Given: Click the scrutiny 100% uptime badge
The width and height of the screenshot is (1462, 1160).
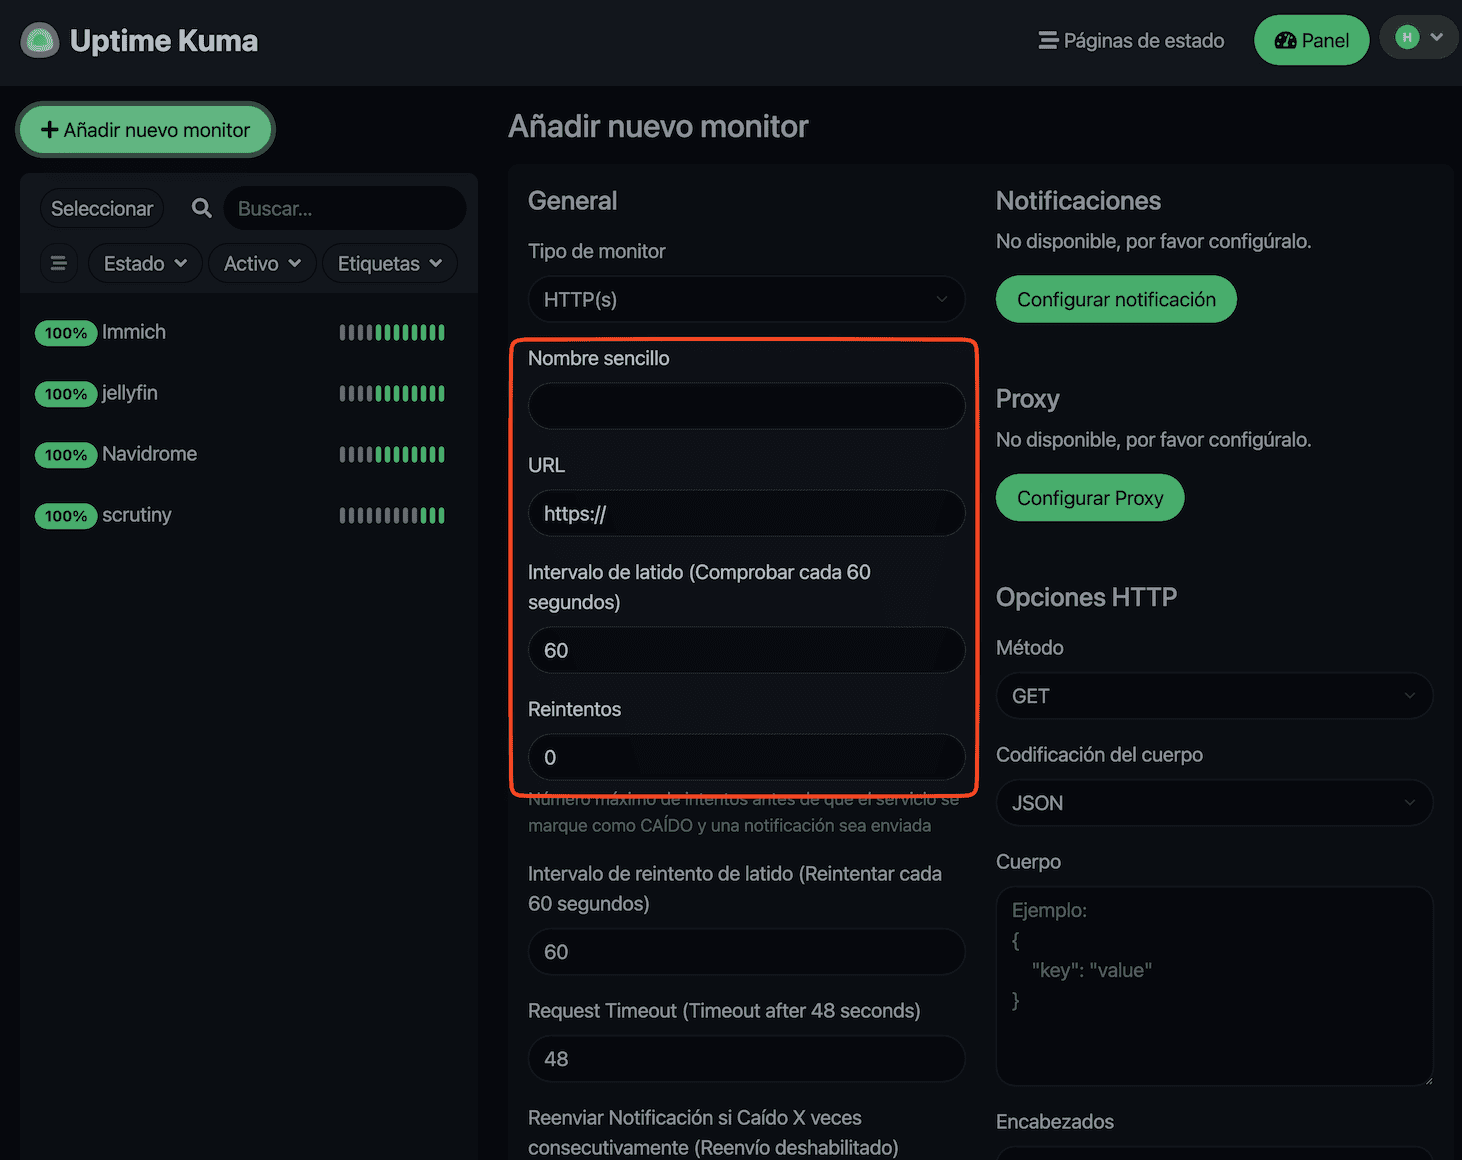Looking at the screenshot, I should coord(66,516).
